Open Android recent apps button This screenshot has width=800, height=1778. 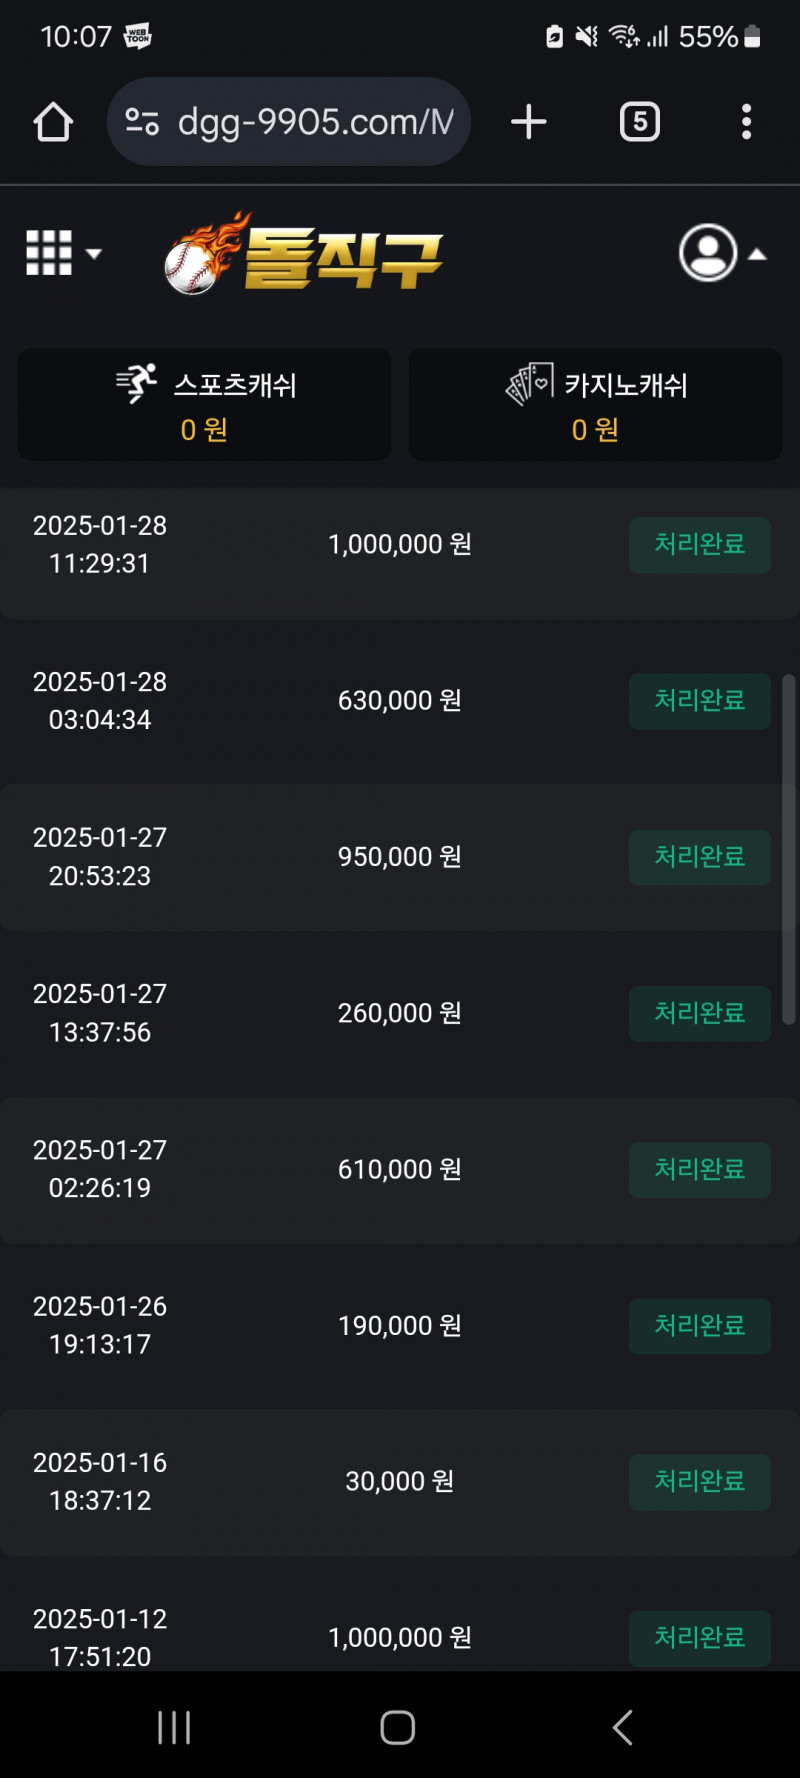tap(174, 1727)
